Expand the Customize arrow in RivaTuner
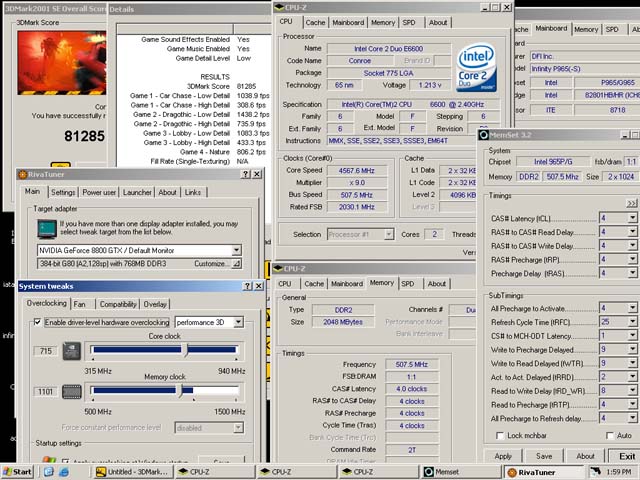This screenshot has height=480, width=640. point(236,264)
